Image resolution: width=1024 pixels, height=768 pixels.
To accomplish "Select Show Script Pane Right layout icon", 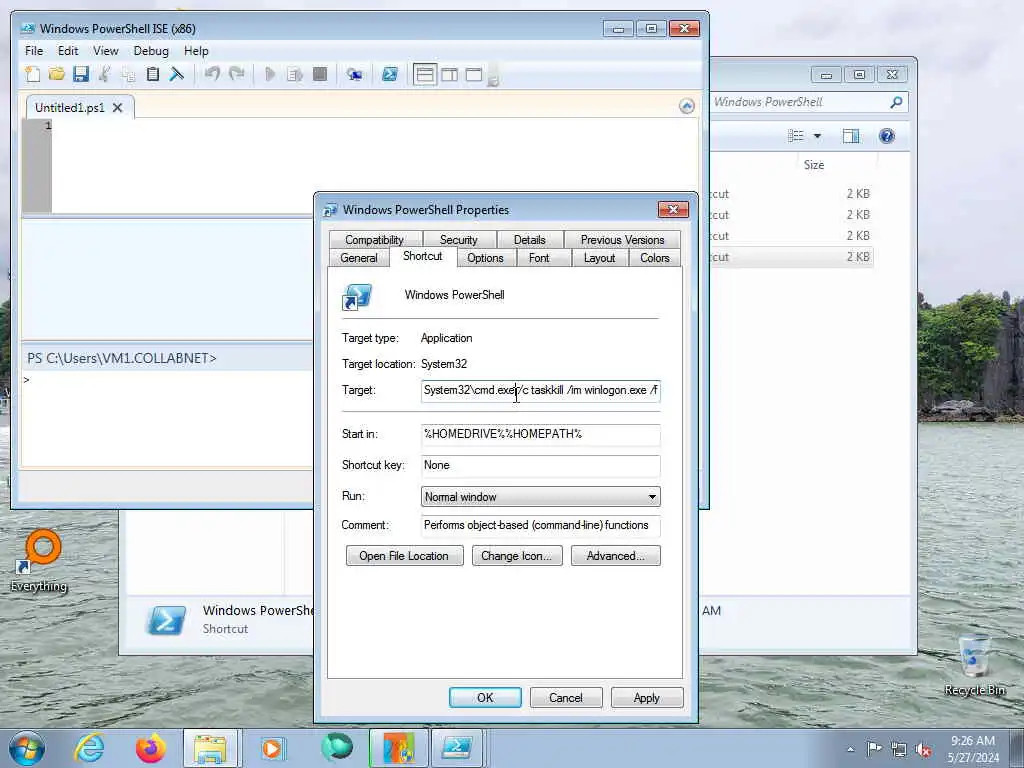I will (450, 74).
